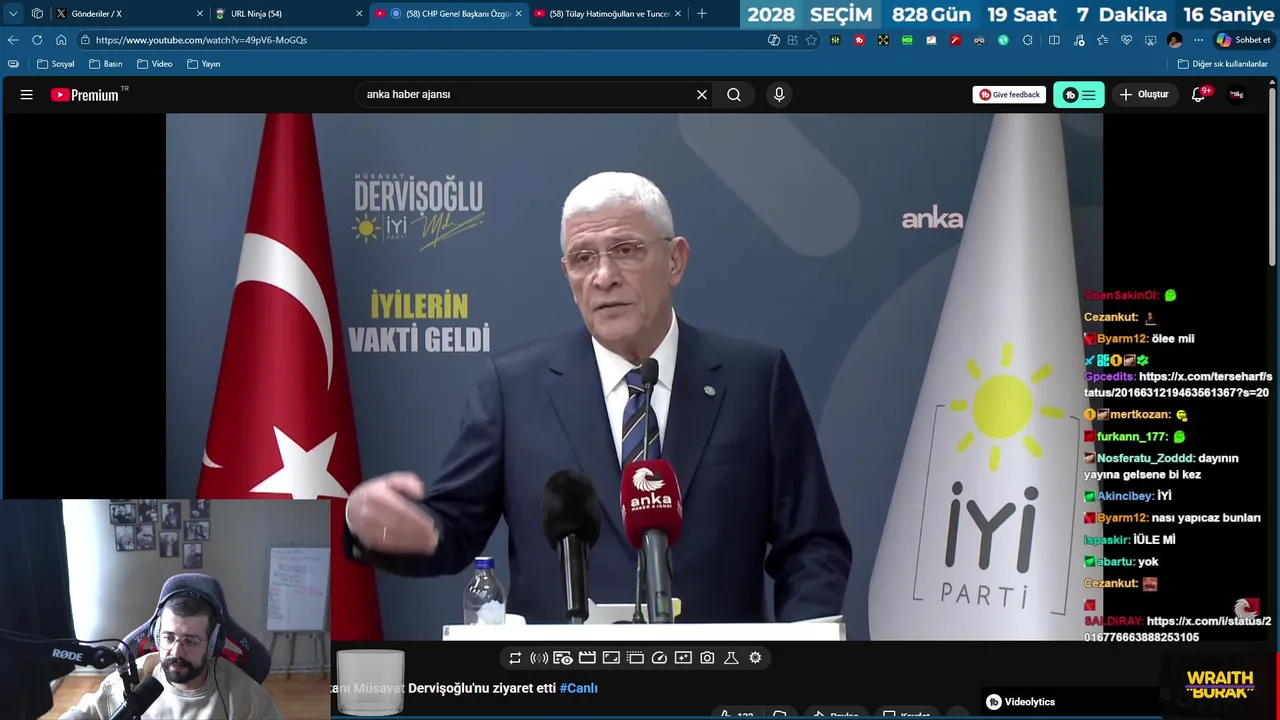This screenshot has height=720, width=1280.
Task: Toggle the cinema mode frame icon in the player toolbar
Action: (611, 658)
